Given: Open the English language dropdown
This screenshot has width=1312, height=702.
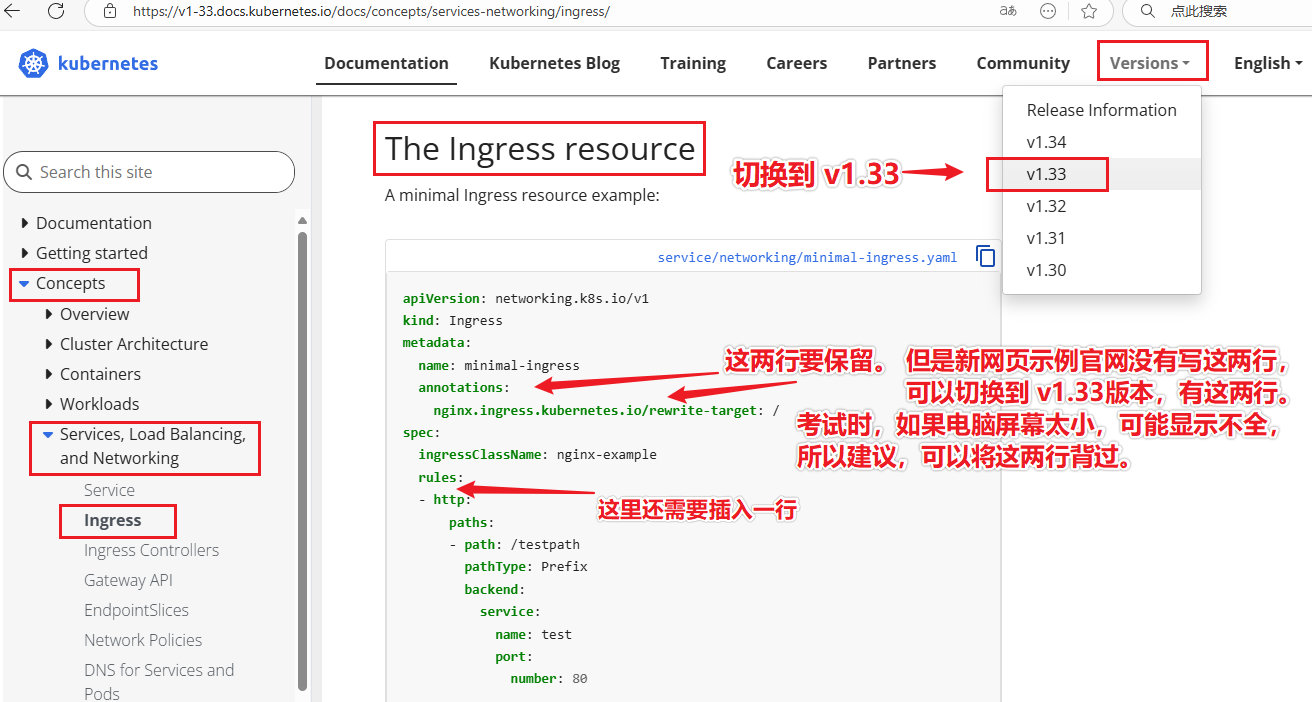Looking at the screenshot, I should click(x=1266, y=62).
